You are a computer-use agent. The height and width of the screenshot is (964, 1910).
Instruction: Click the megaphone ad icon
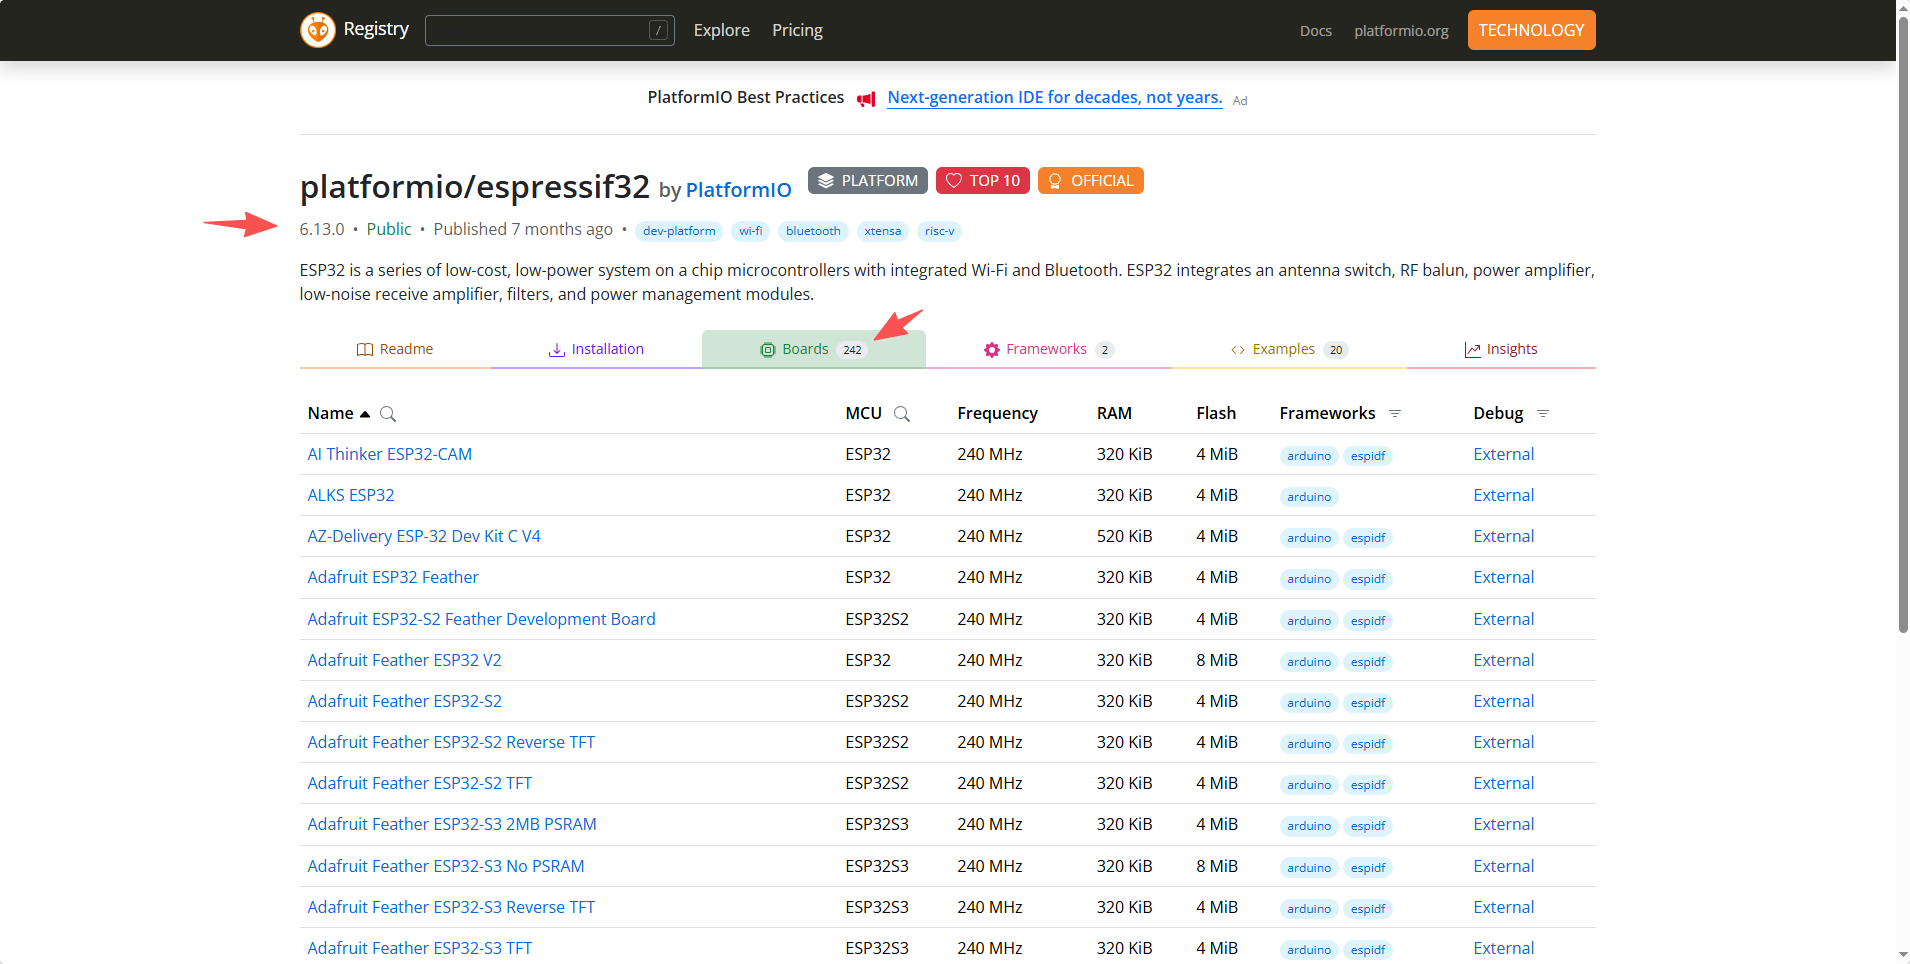(866, 99)
